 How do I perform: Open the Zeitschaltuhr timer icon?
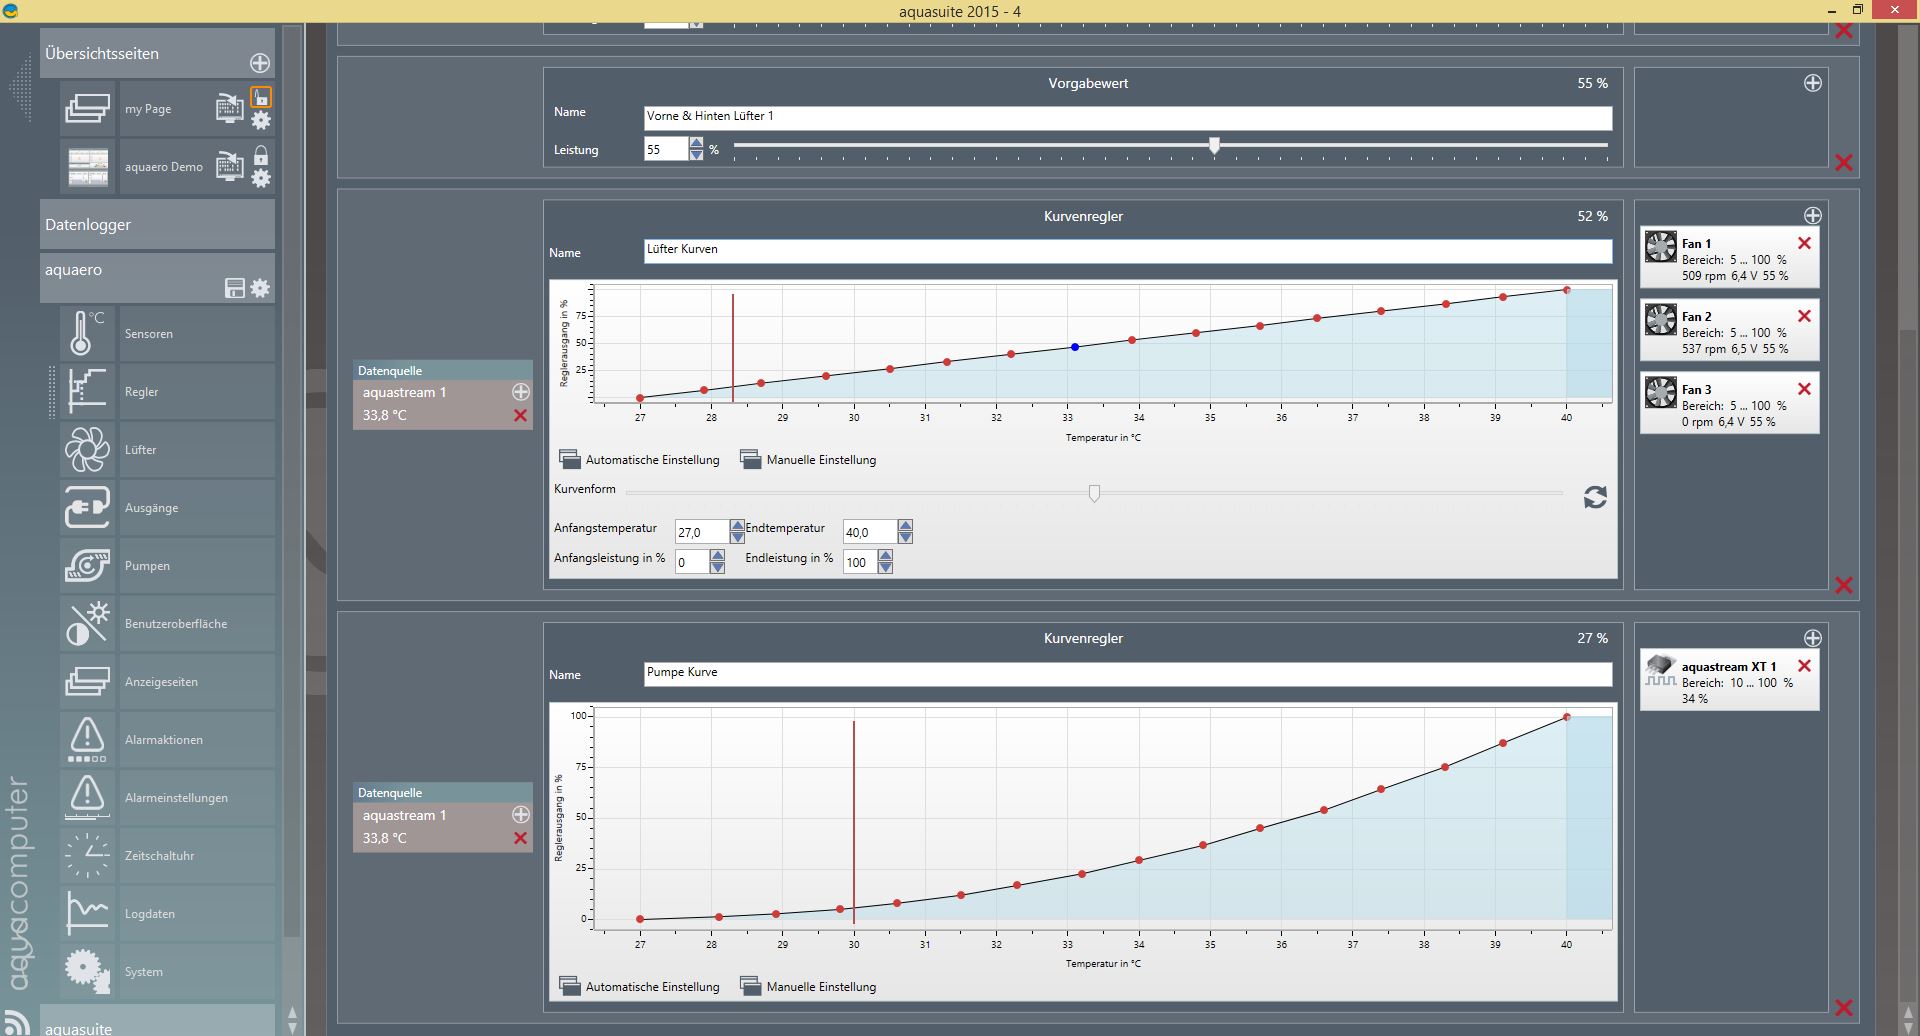click(87, 855)
